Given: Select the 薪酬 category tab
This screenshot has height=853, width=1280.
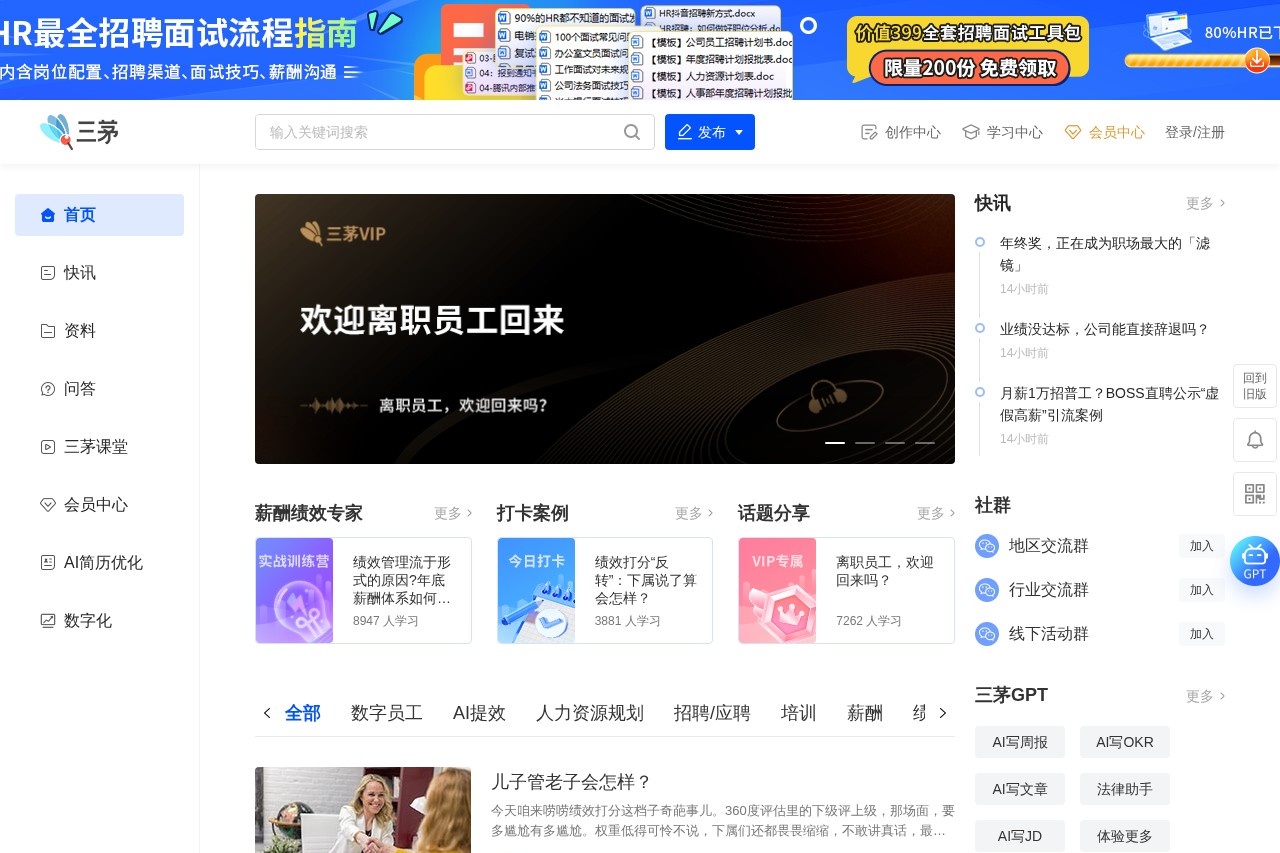Looking at the screenshot, I should click(x=865, y=713).
